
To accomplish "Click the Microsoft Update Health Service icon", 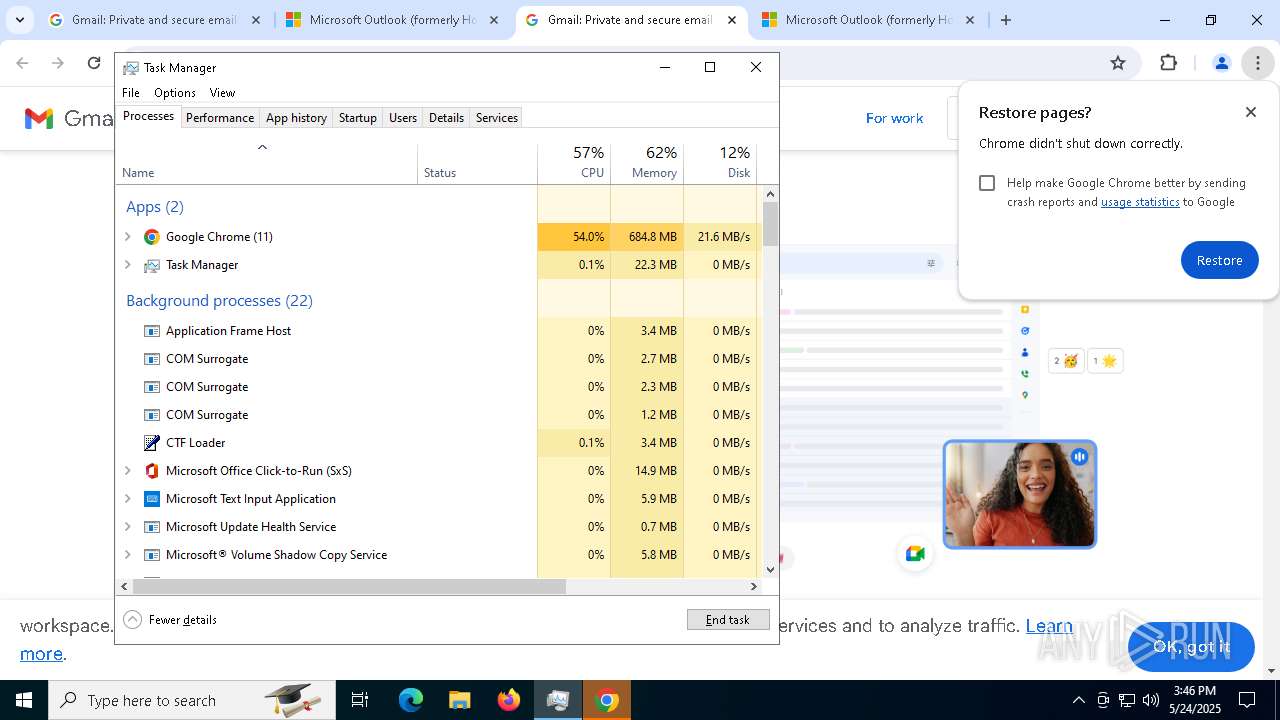I will coord(152,527).
